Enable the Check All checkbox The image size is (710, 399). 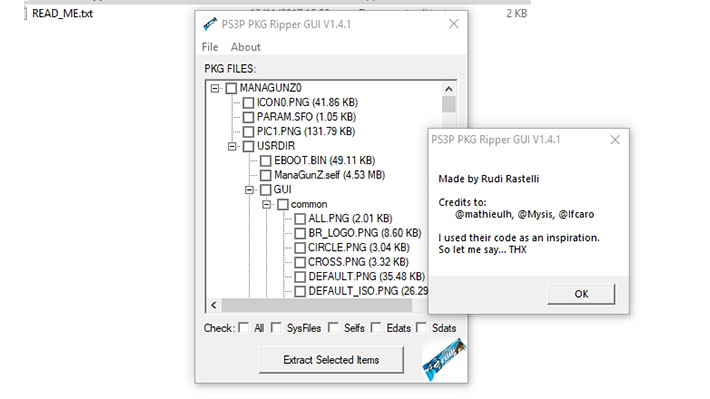[x=244, y=327]
